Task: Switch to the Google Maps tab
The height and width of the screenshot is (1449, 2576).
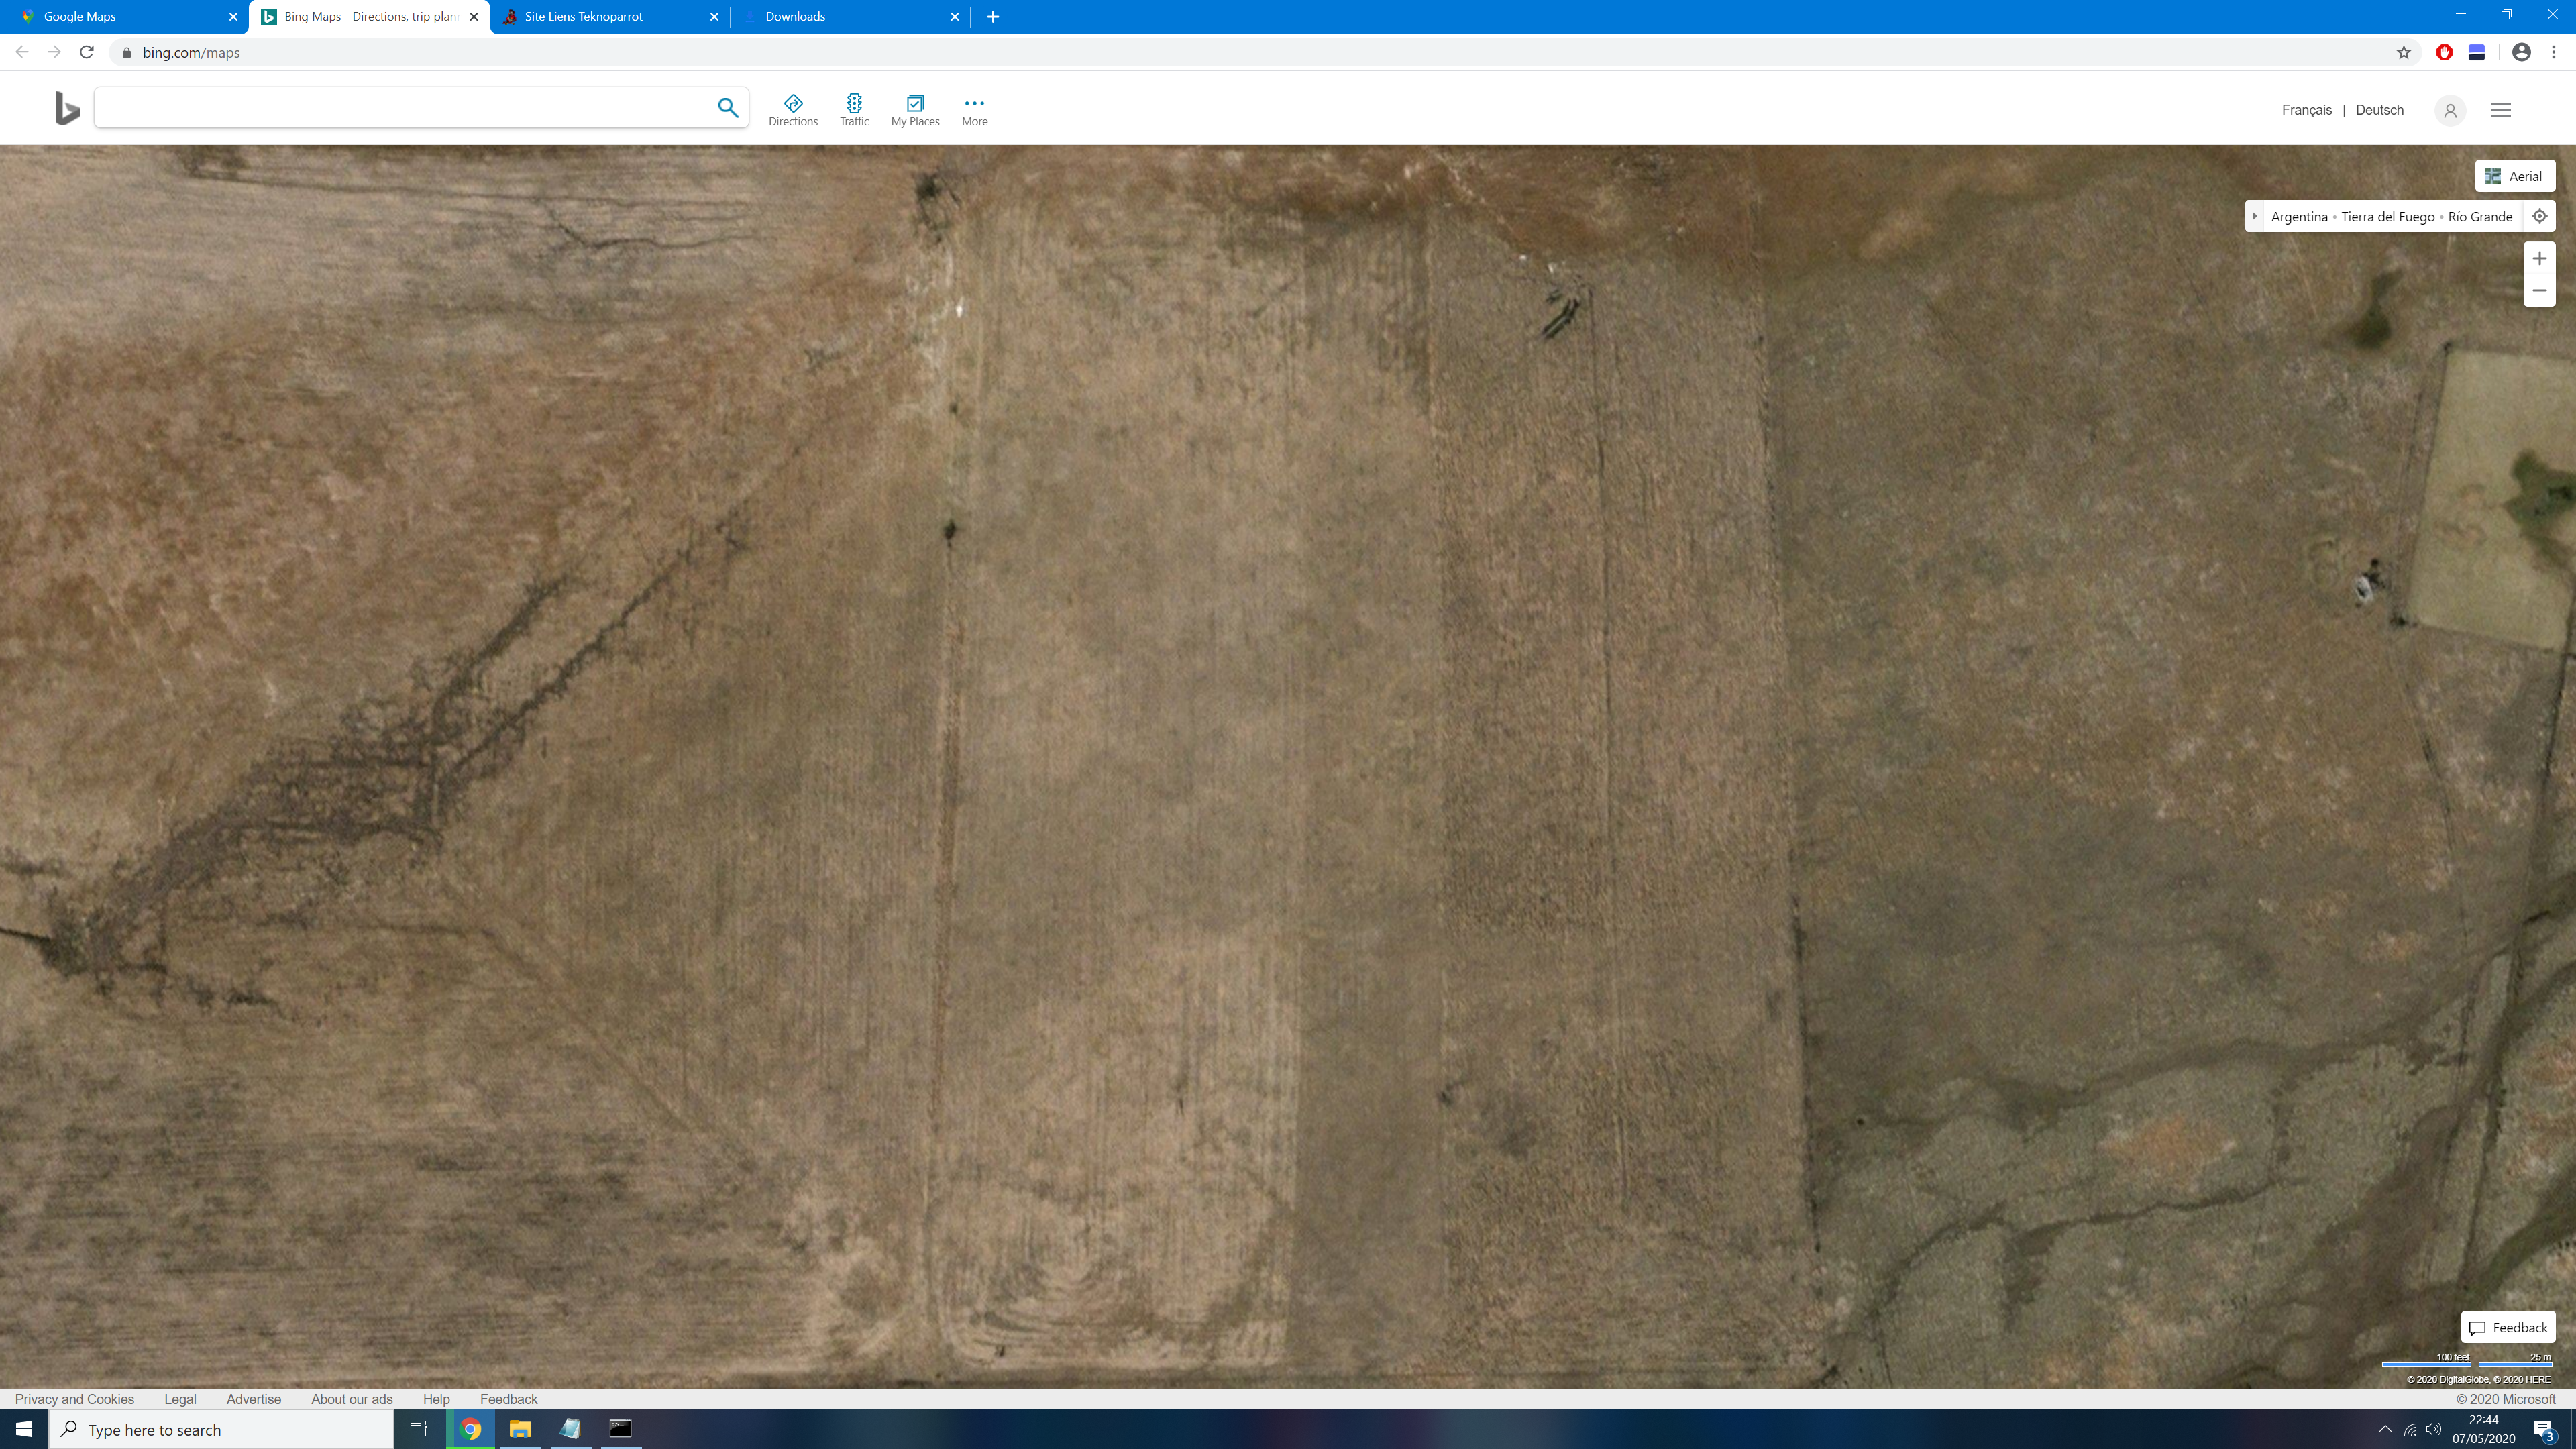Action: [x=125, y=17]
